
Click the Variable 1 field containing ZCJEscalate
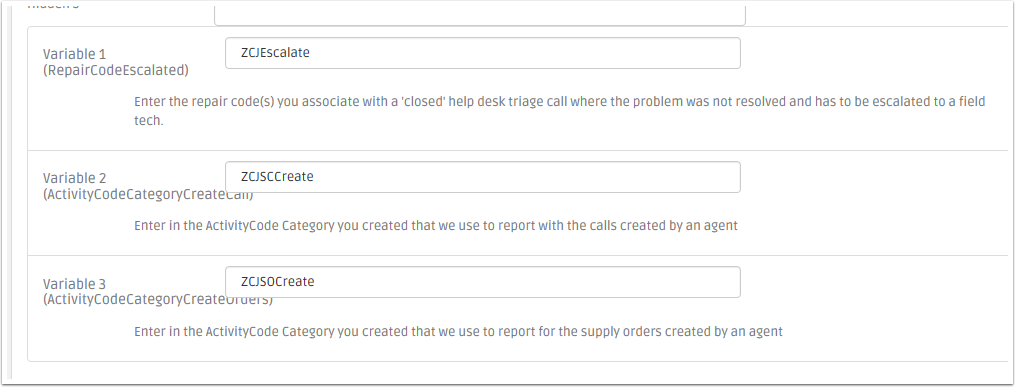click(482, 53)
